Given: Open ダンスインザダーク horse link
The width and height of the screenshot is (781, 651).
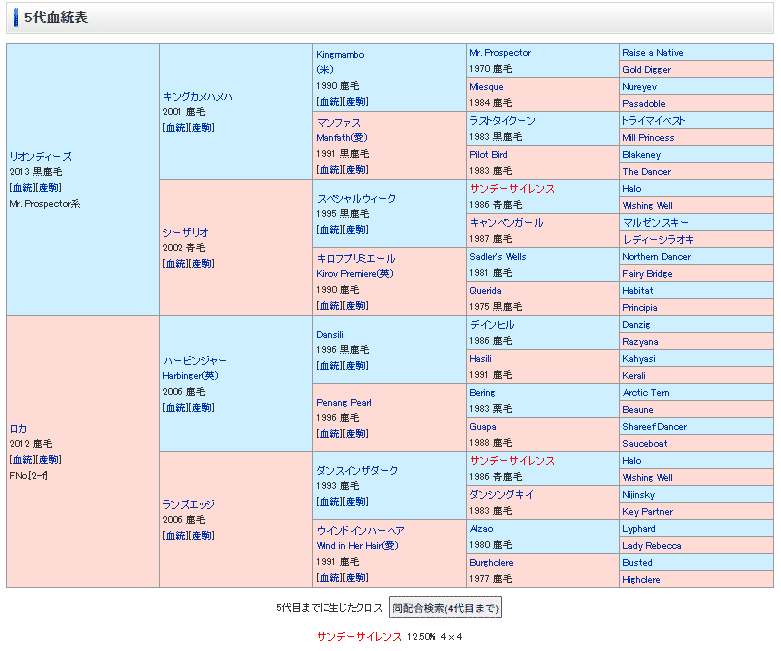Looking at the screenshot, I should pos(357,470).
